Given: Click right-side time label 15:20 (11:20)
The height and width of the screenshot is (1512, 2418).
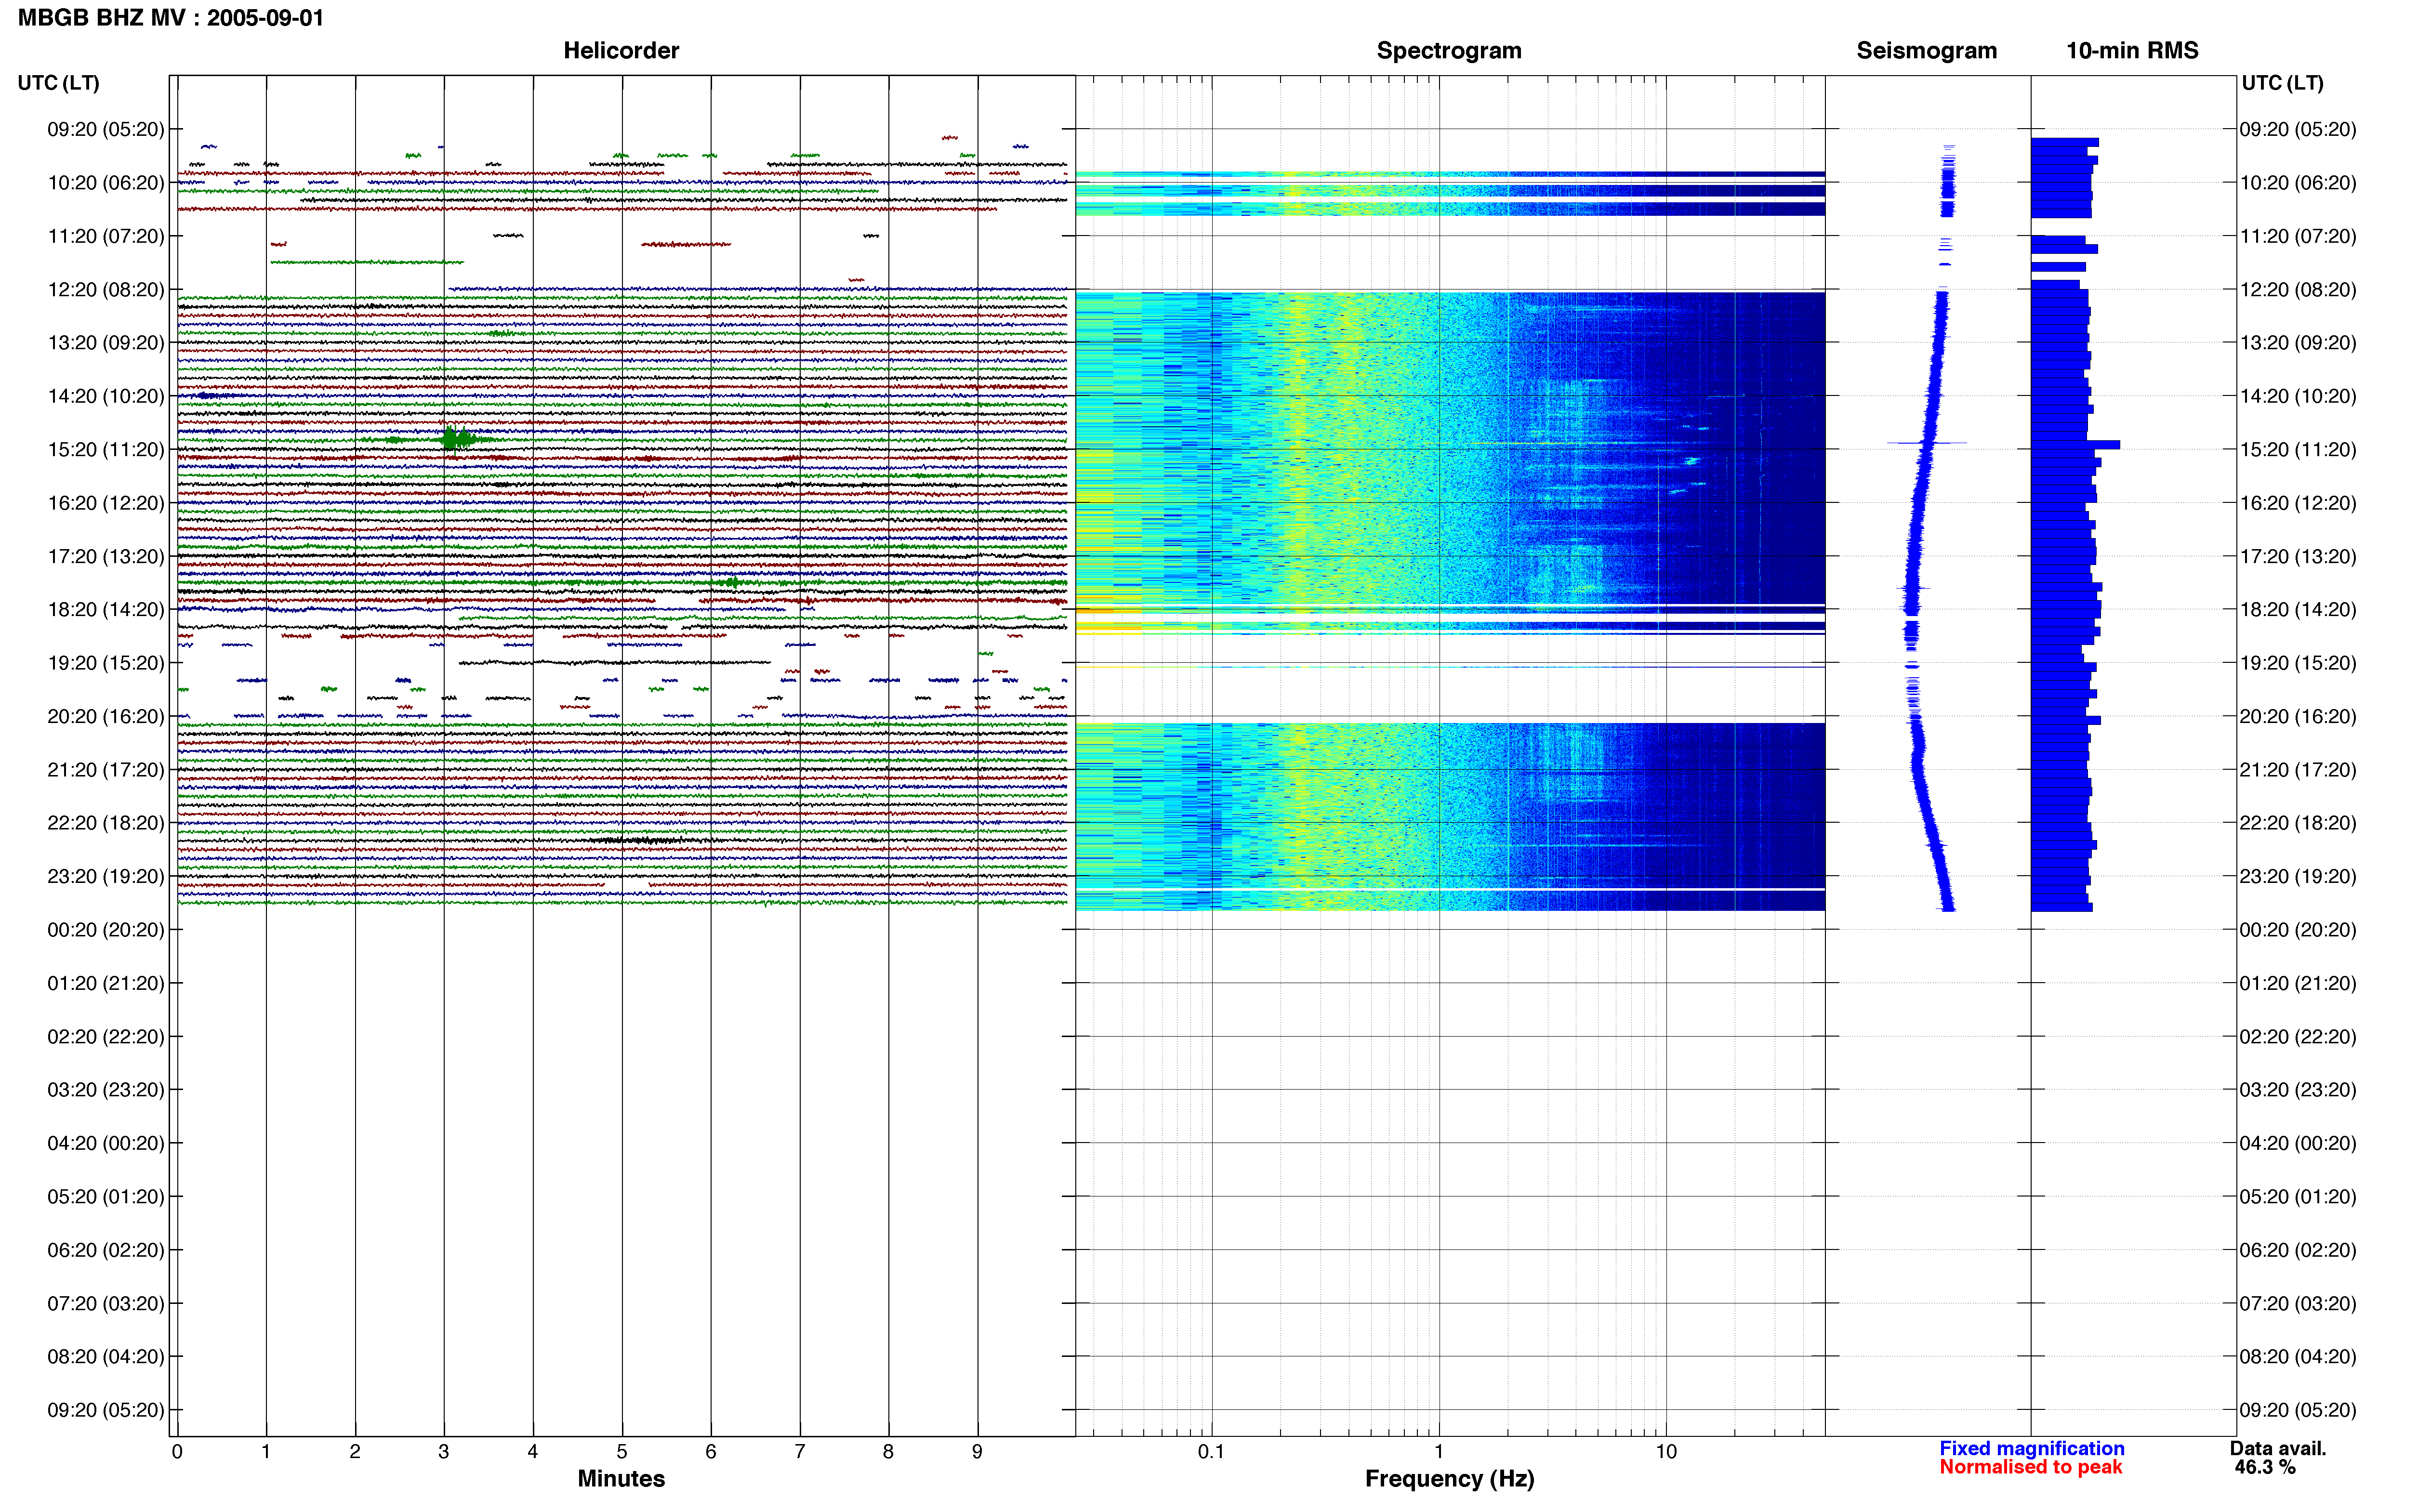Looking at the screenshot, I should pos(2298,449).
